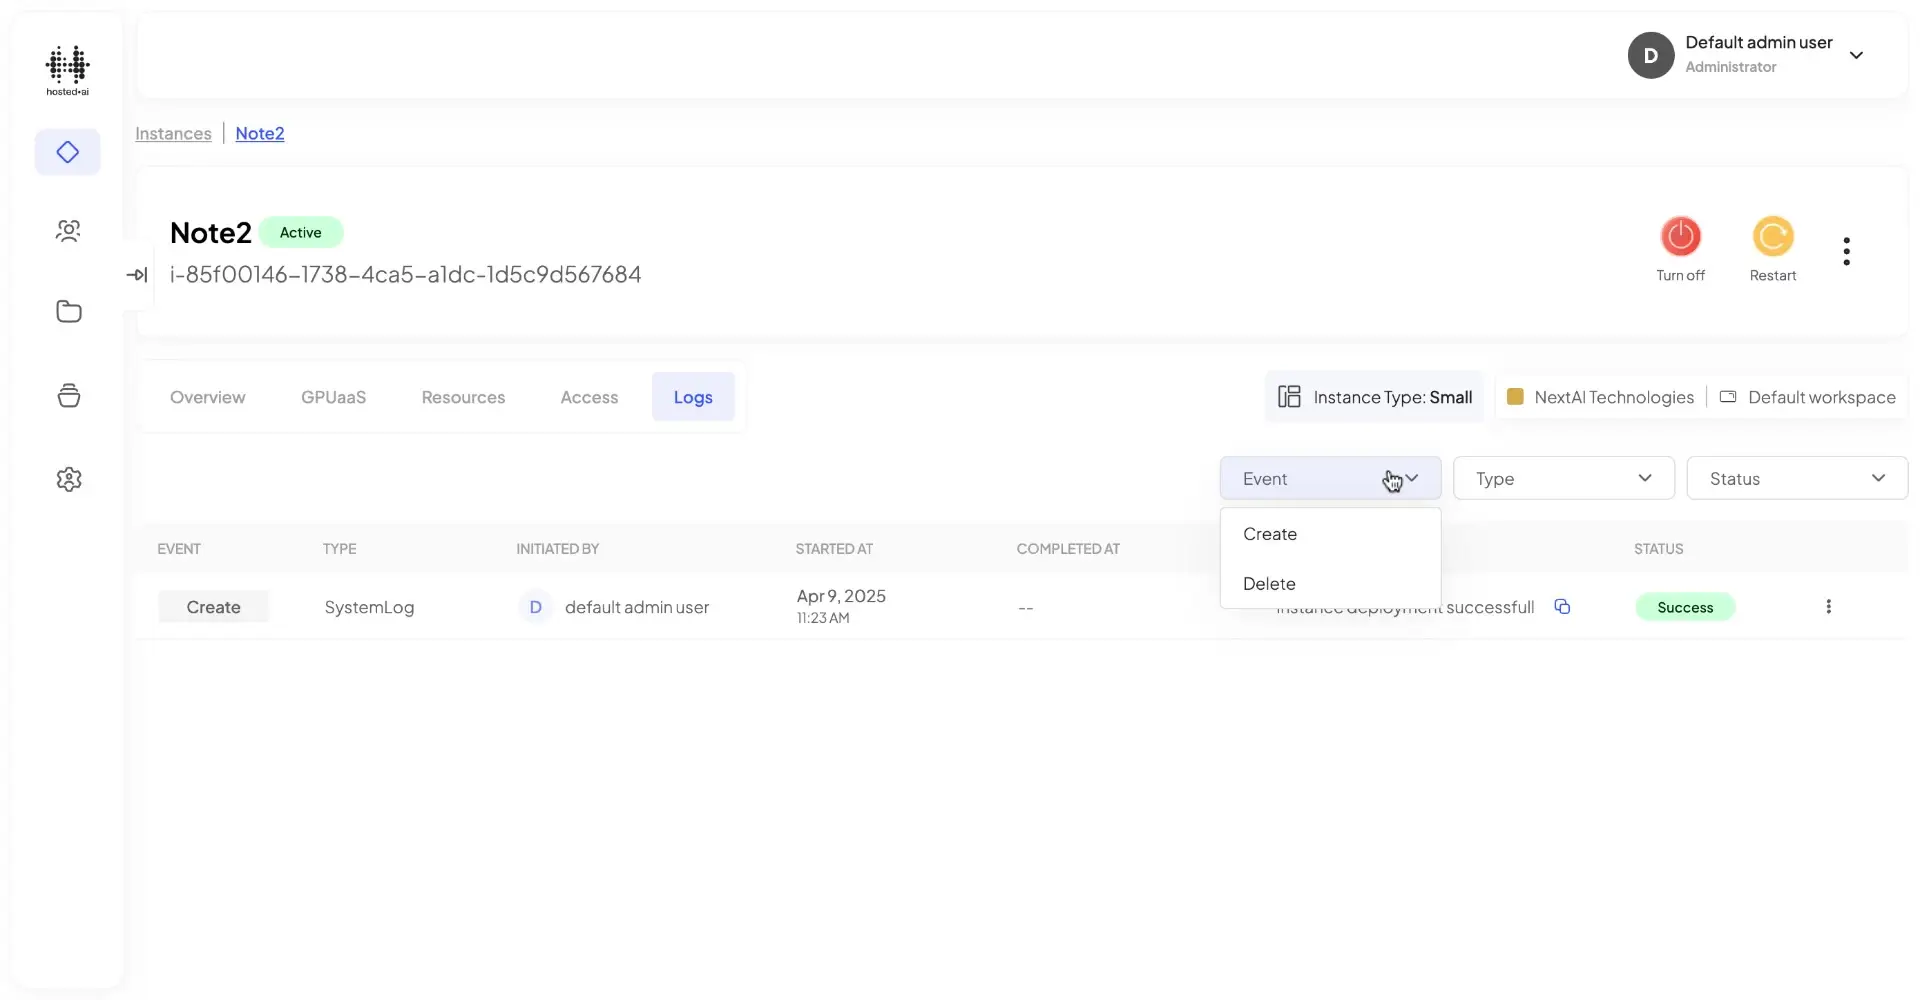
Task: Open the Status filter dropdown
Action: pyautogui.click(x=1796, y=478)
